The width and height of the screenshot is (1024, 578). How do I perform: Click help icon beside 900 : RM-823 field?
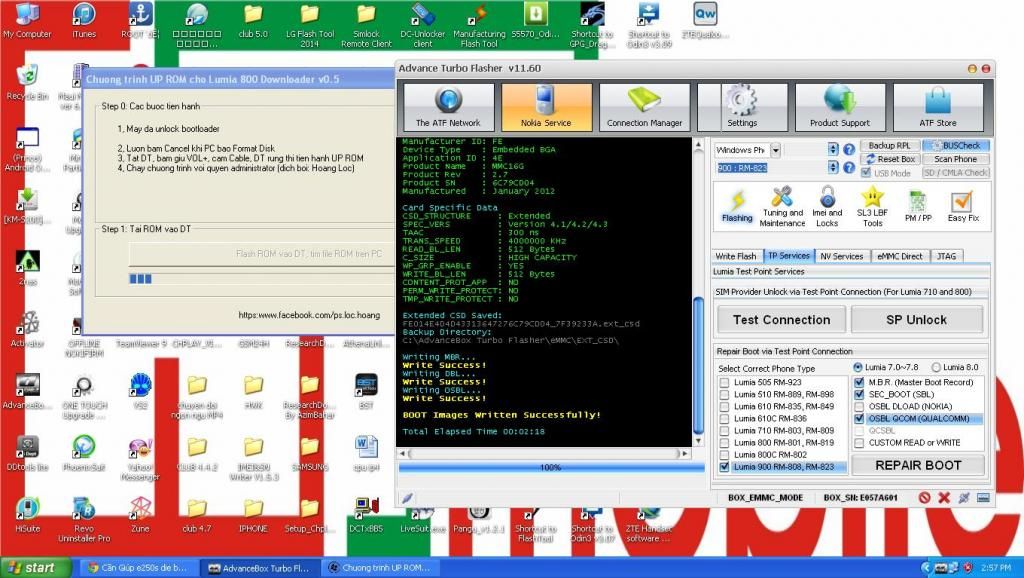pyautogui.click(x=849, y=168)
